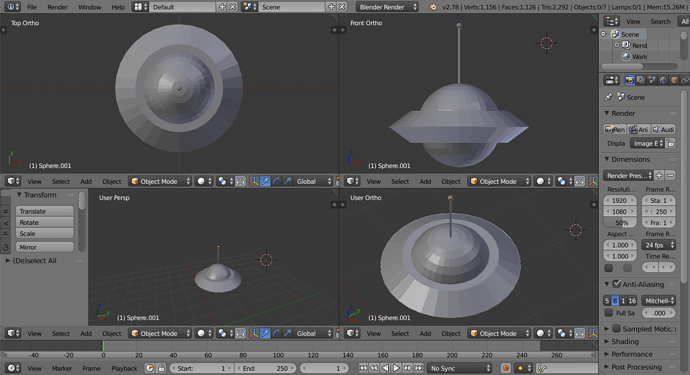Open outliner editor type selector
This screenshot has height=375, width=690.
click(612, 22)
